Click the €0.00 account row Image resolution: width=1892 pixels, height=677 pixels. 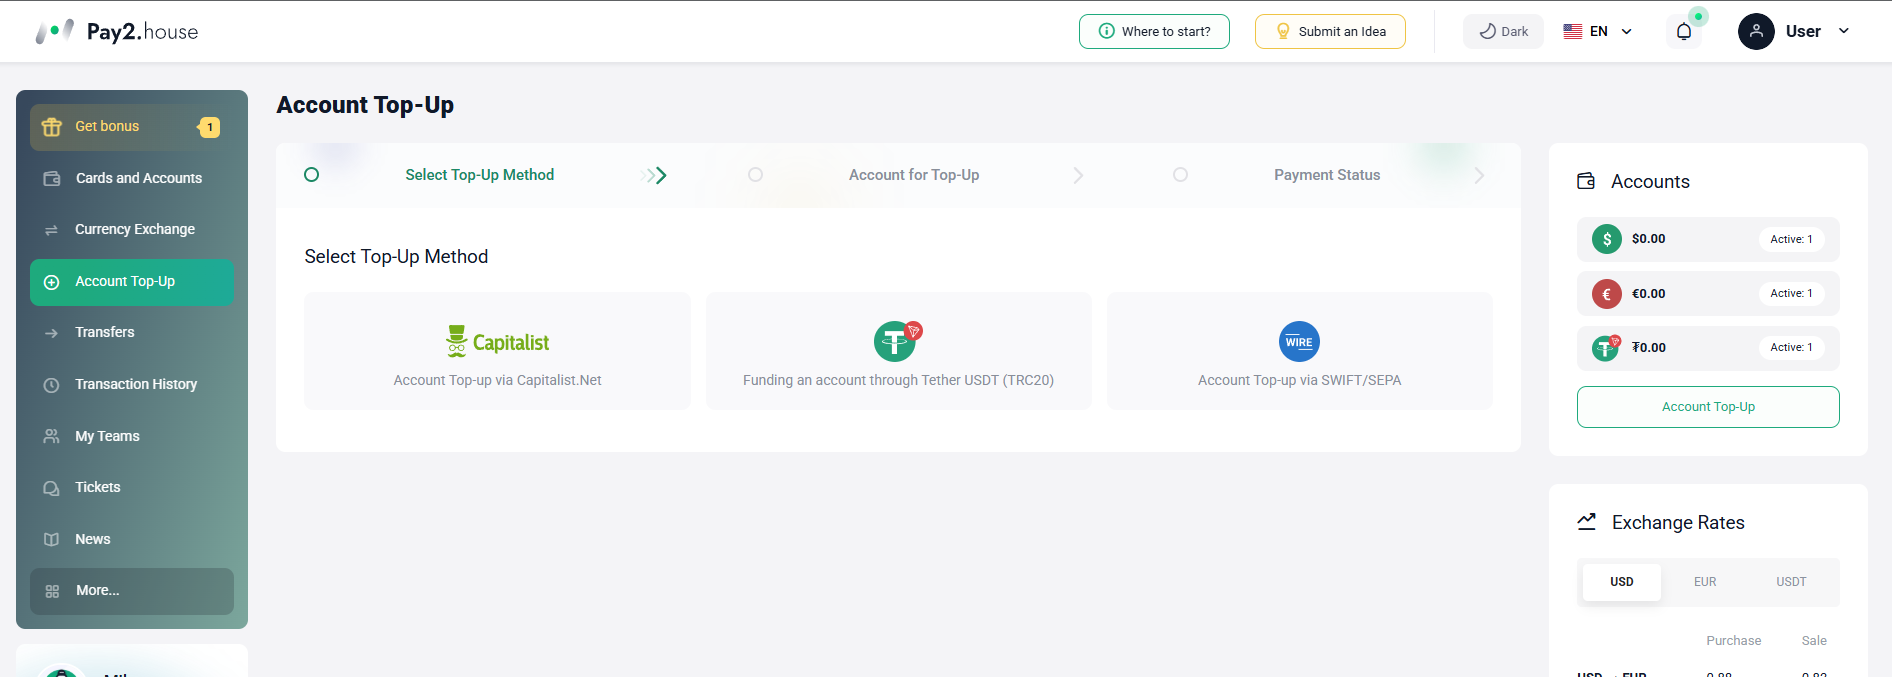[x=1708, y=294]
